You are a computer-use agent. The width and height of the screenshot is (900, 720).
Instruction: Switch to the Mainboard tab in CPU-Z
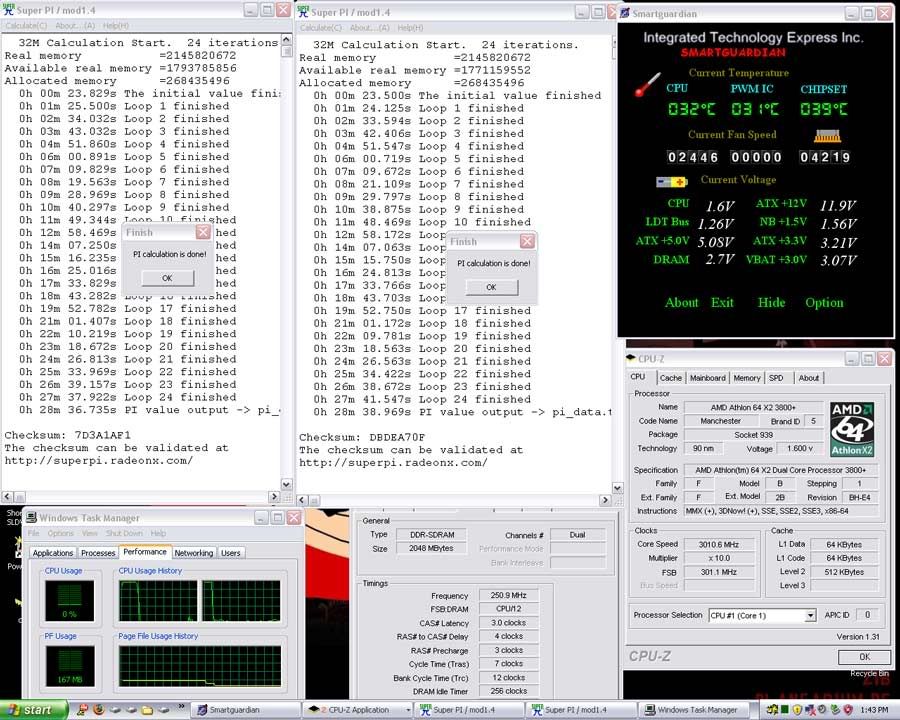click(707, 378)
